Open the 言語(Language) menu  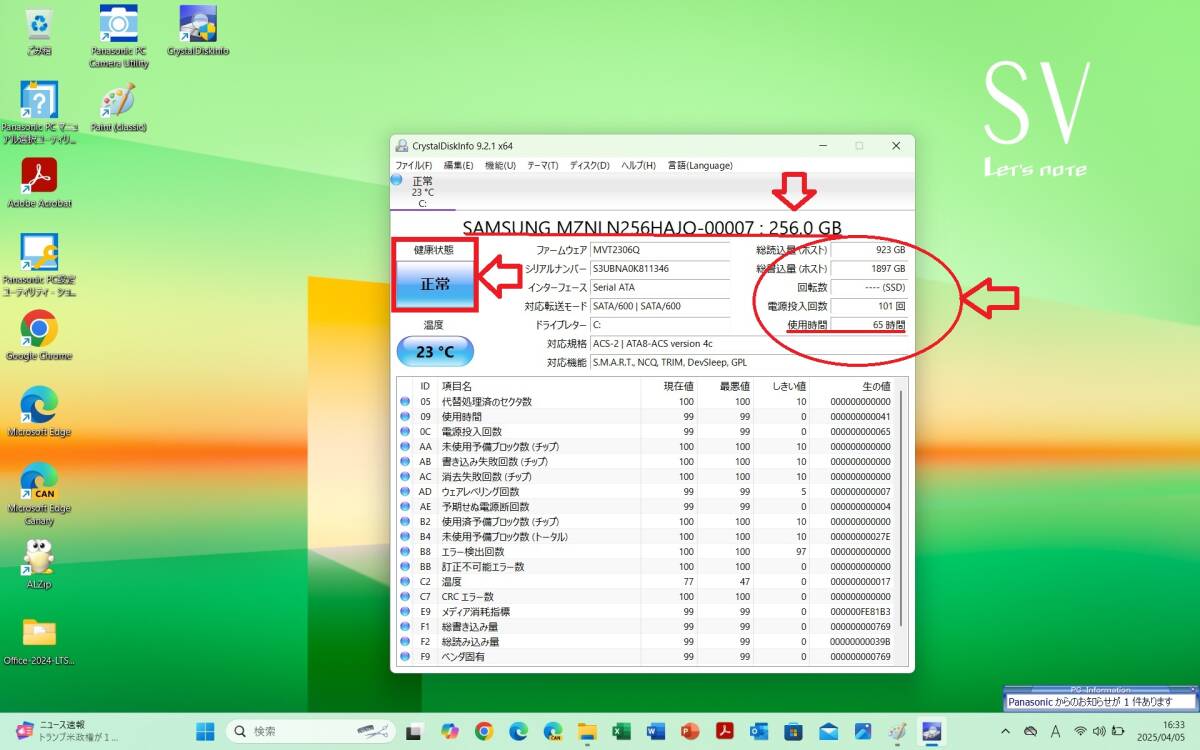click(x=700, y=165)
